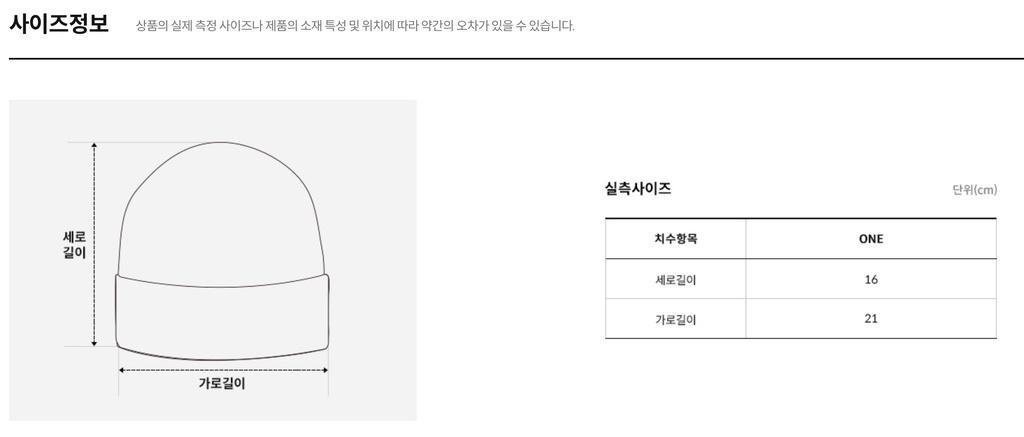Click the measurement disclaimer text at top

click(355, 26)
